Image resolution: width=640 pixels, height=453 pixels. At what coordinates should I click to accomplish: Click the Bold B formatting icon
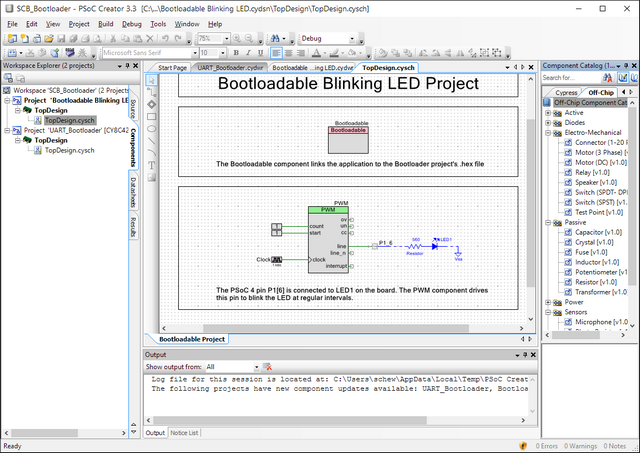tap(236, 53)
